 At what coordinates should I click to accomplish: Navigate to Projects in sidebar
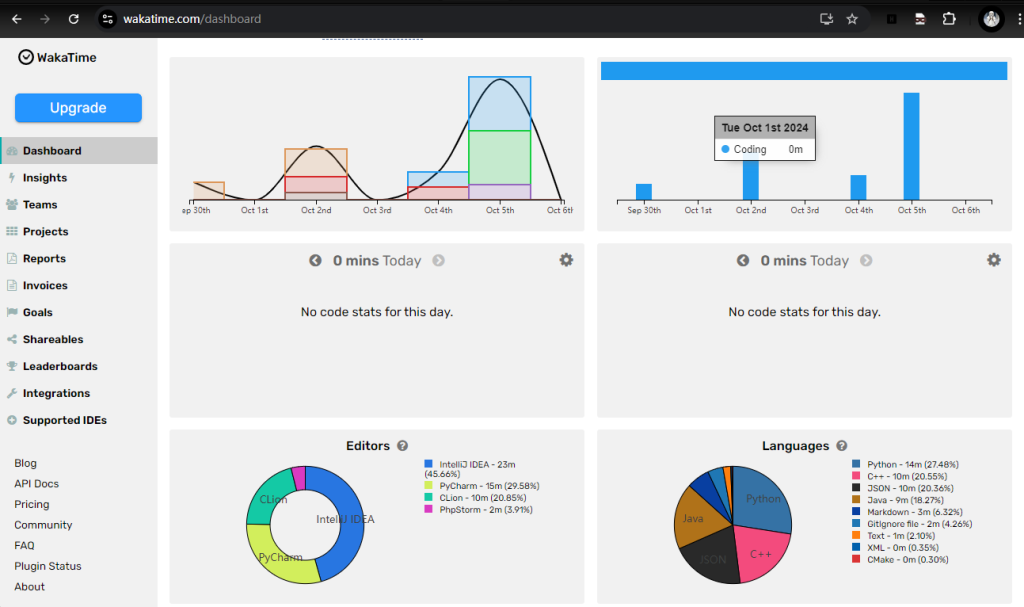point(45,232)
